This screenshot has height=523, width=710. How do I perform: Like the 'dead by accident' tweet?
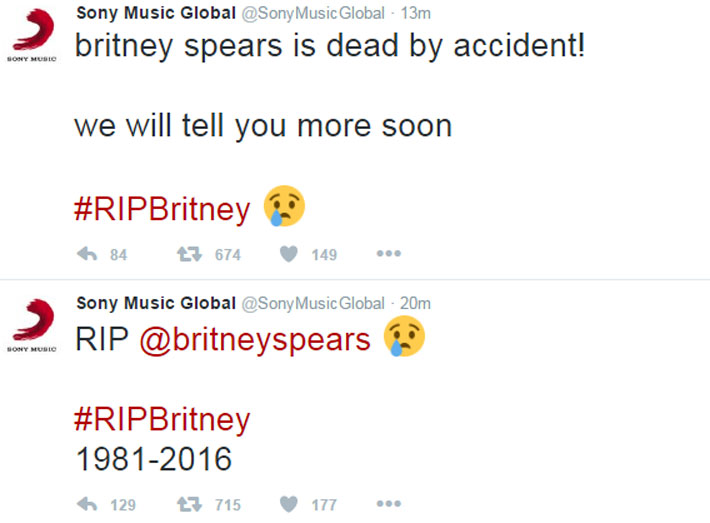(289, 254)
